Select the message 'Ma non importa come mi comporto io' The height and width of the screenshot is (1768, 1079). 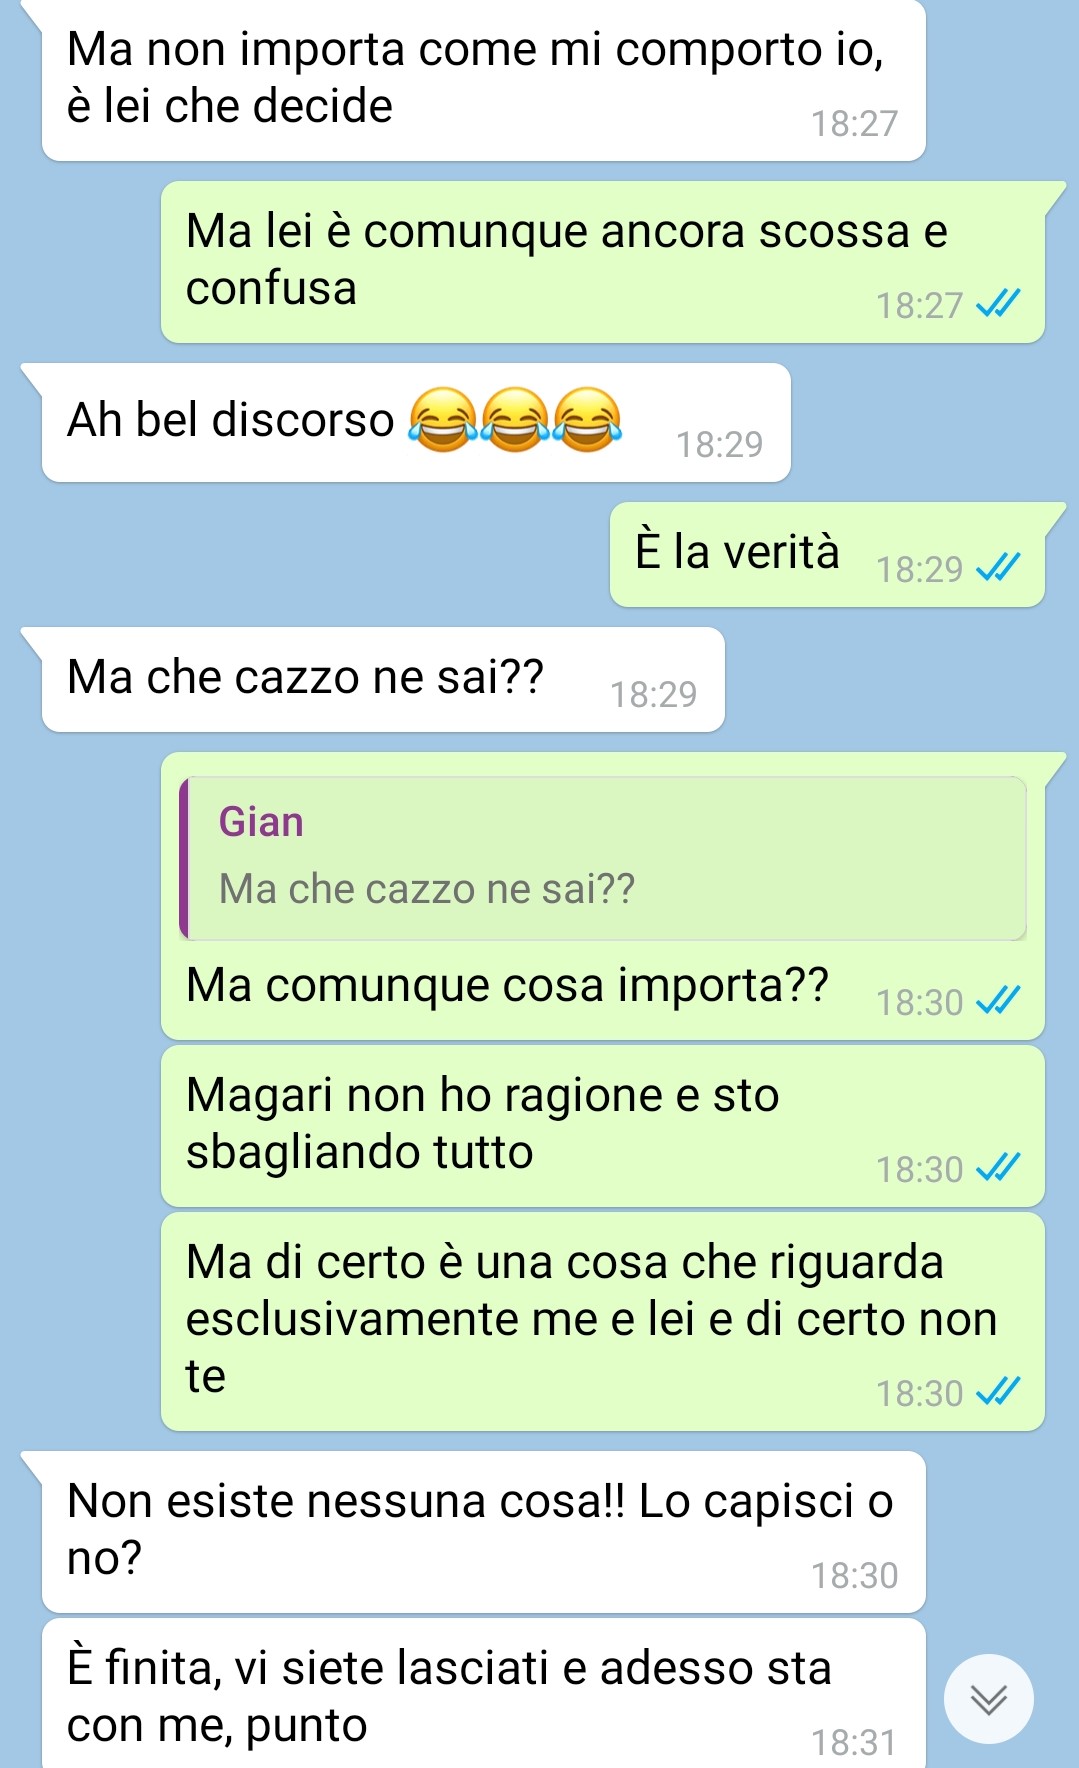tap(484, 80)
